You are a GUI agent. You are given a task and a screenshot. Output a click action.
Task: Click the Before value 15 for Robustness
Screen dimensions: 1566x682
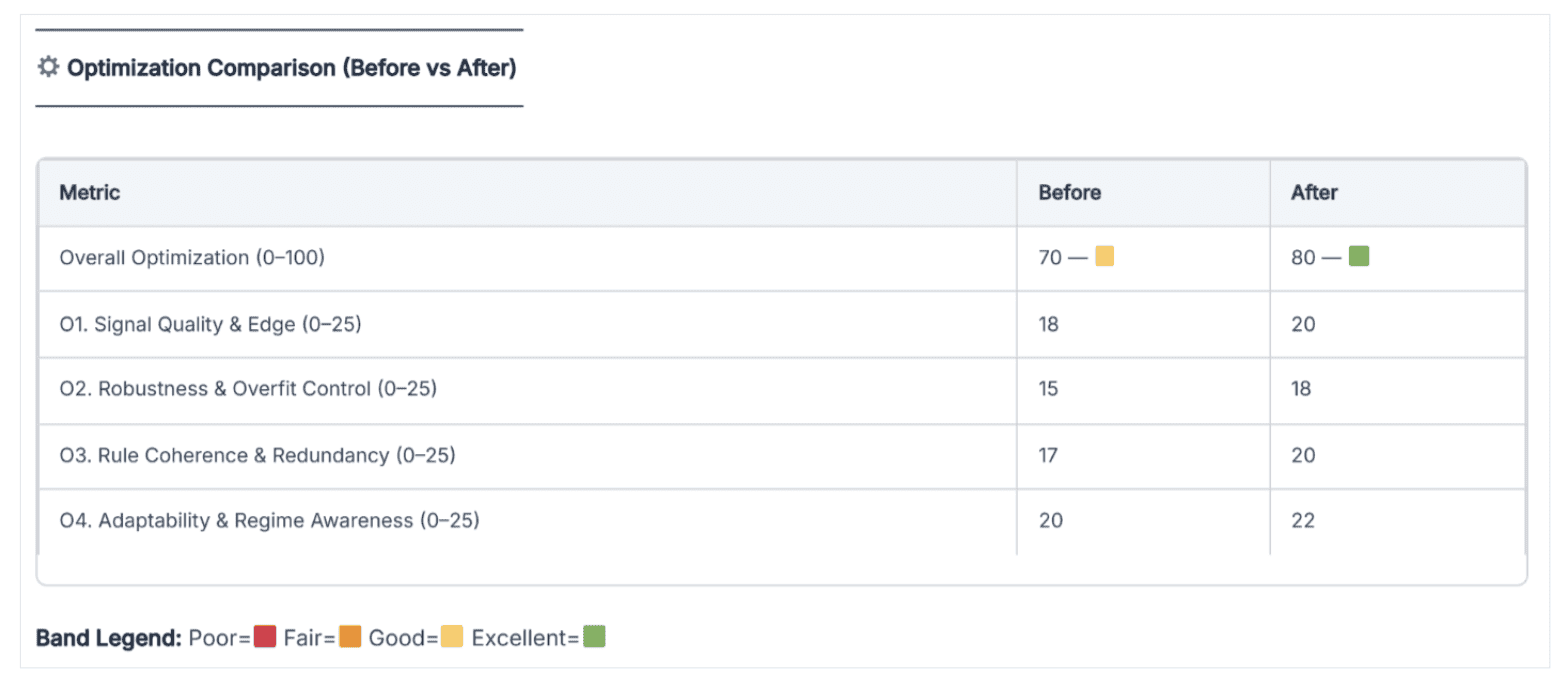tap(1049, 389)
